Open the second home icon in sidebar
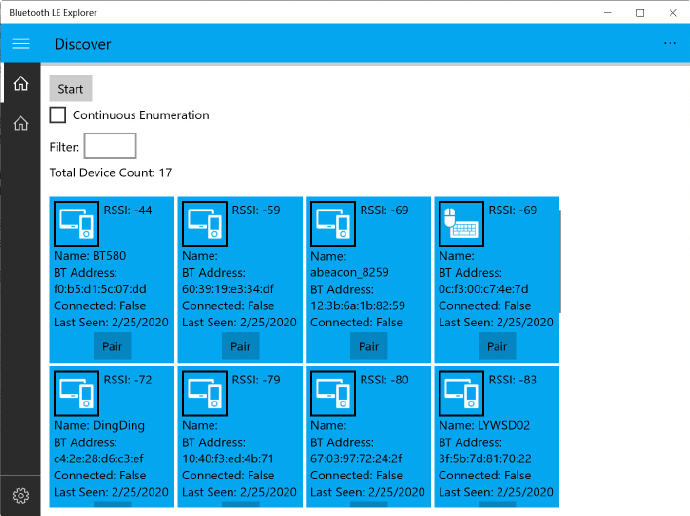This screenshot has height=516, width=690. click(21, 123)
